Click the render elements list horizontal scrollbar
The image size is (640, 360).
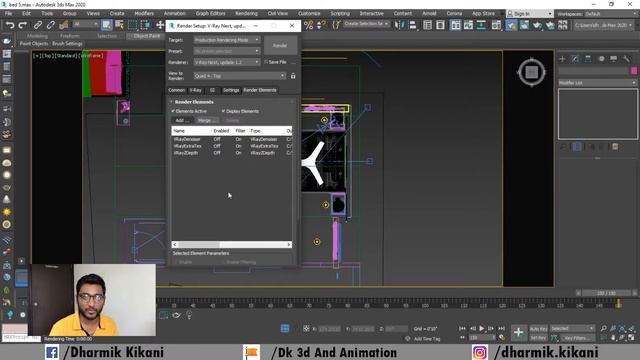click(x=231, y=244)
